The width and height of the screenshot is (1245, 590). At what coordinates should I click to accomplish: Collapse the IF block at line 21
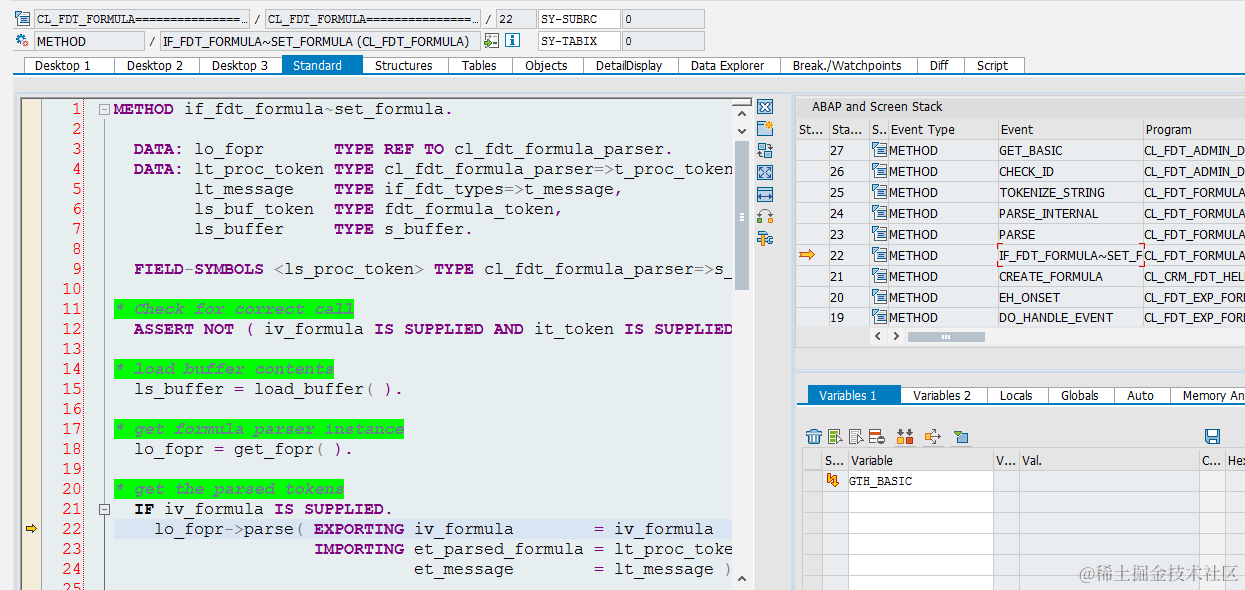104,509
